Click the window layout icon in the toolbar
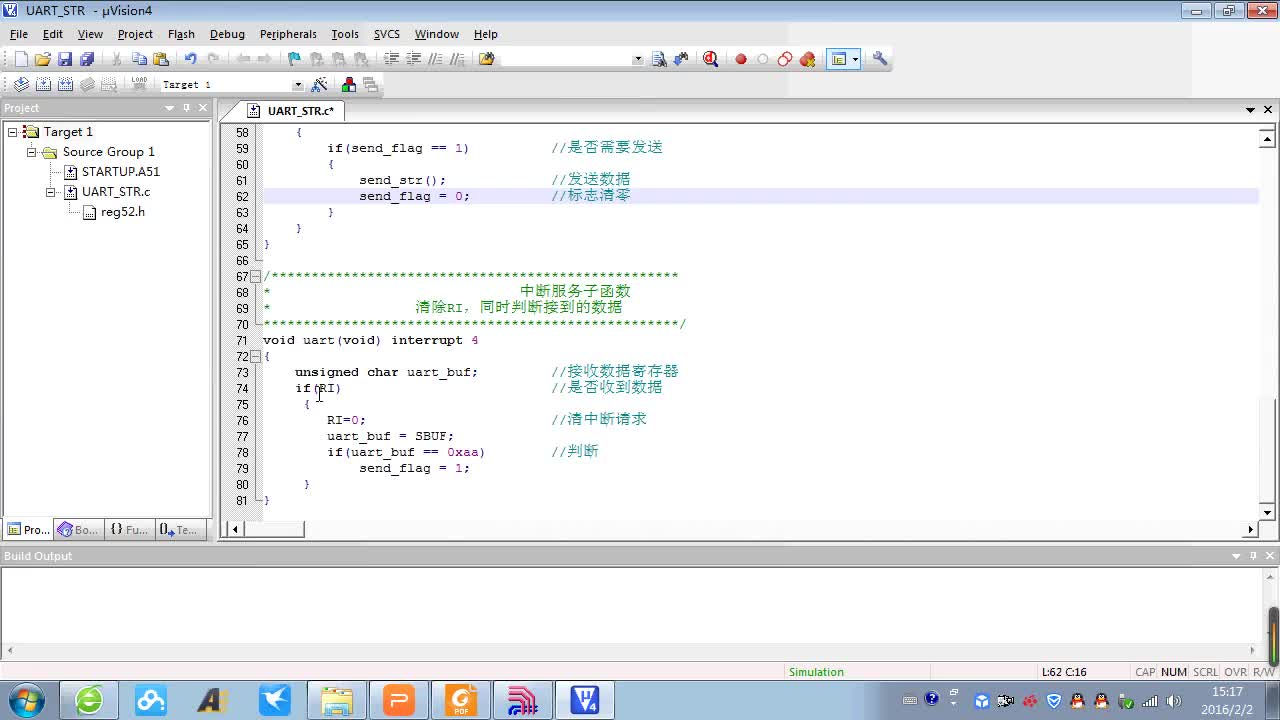The height and width of the screenshot is (720, 1280). [x=838, y=59]
